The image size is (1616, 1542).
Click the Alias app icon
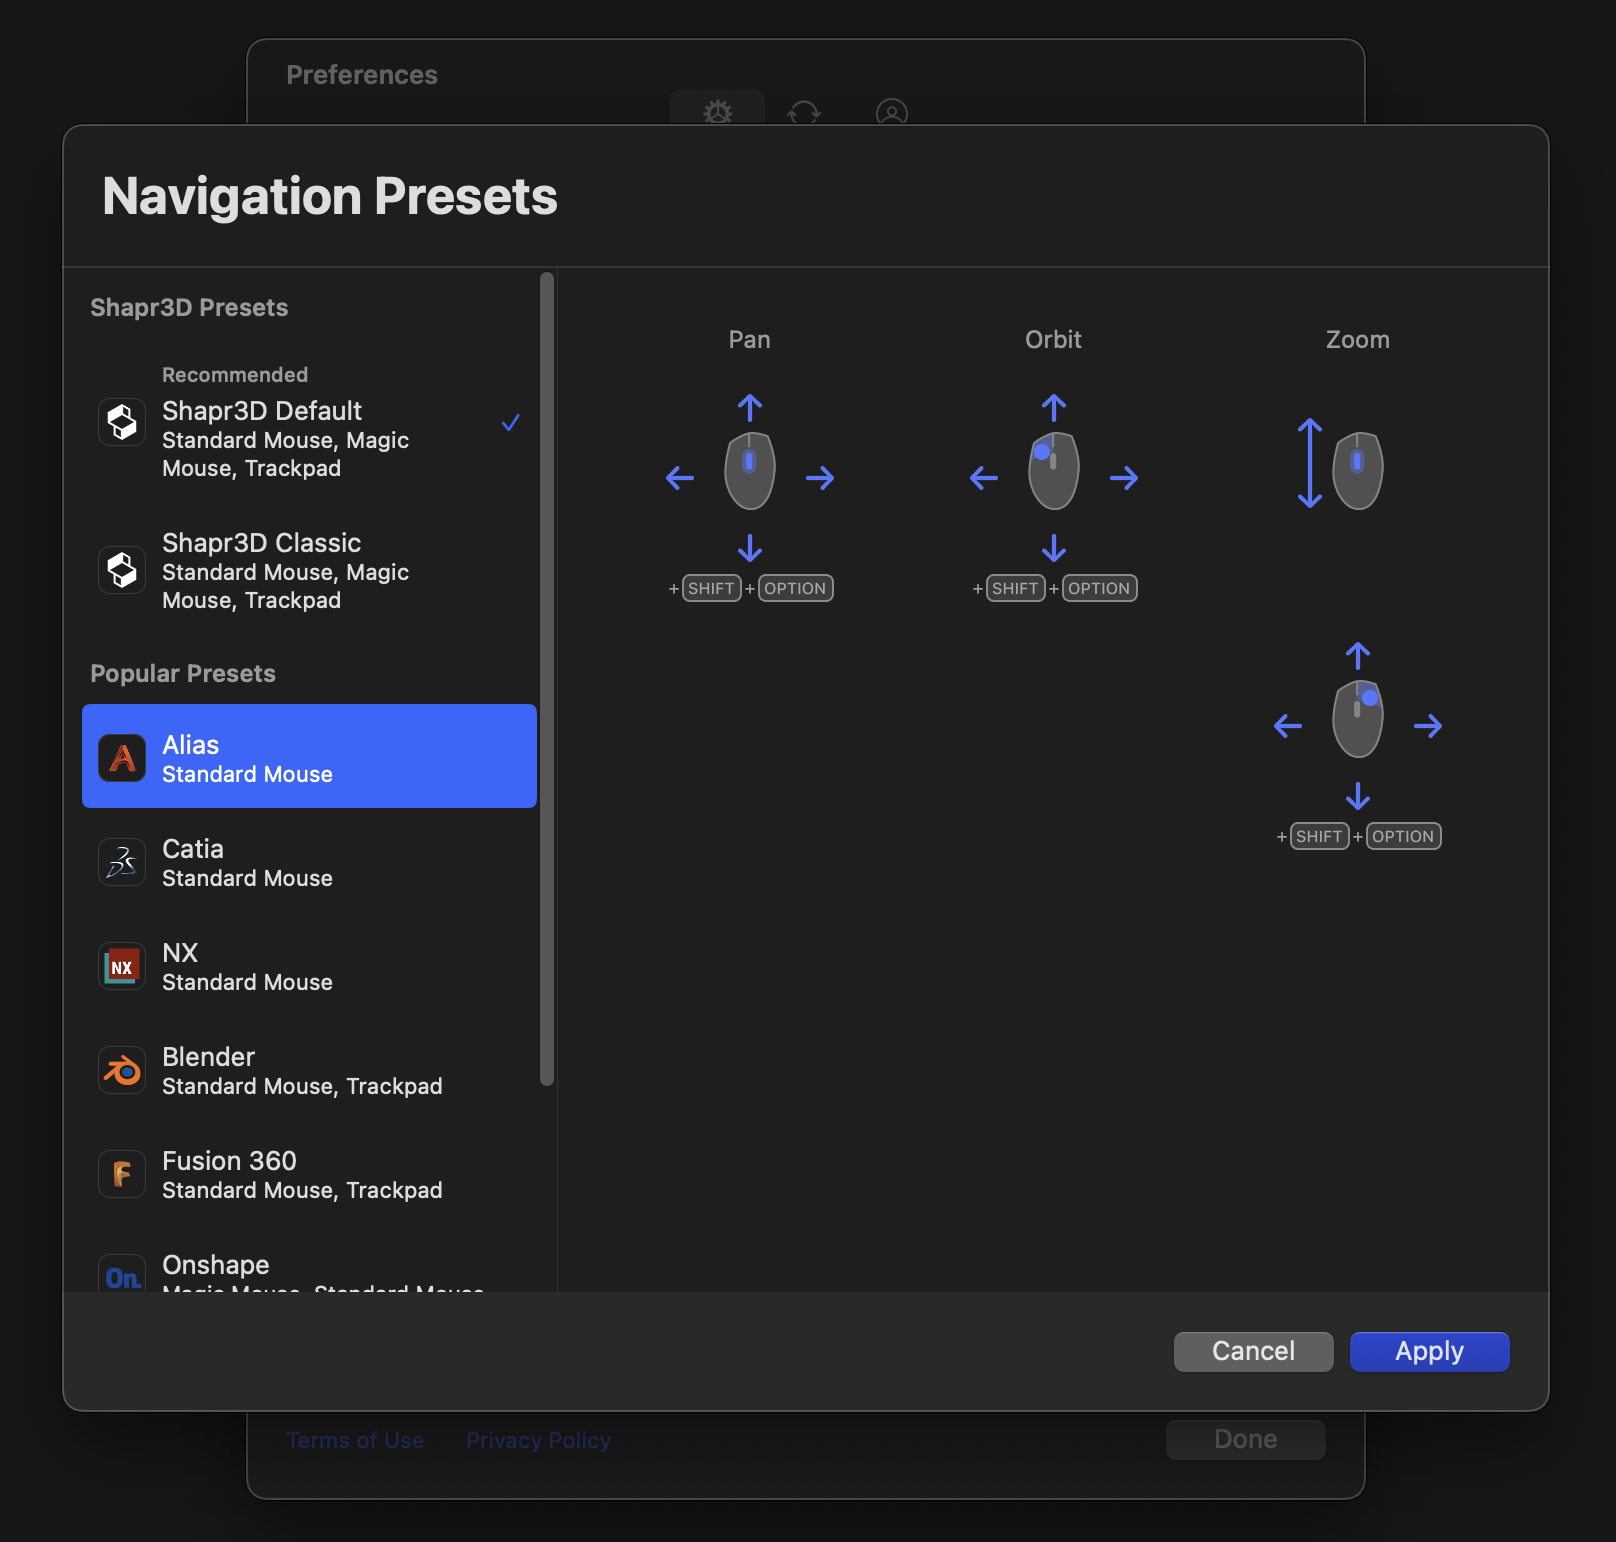click(122, 758)
